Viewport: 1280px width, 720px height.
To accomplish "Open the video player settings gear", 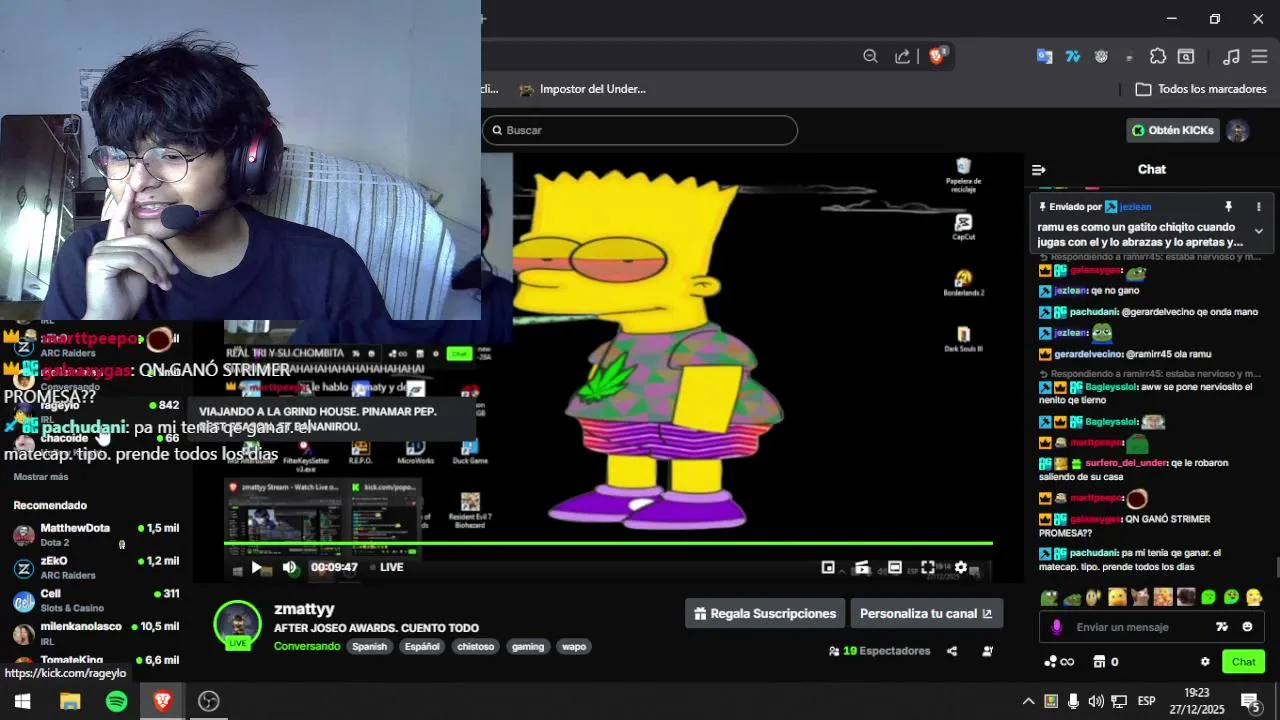I will click(x=961, y=567).
